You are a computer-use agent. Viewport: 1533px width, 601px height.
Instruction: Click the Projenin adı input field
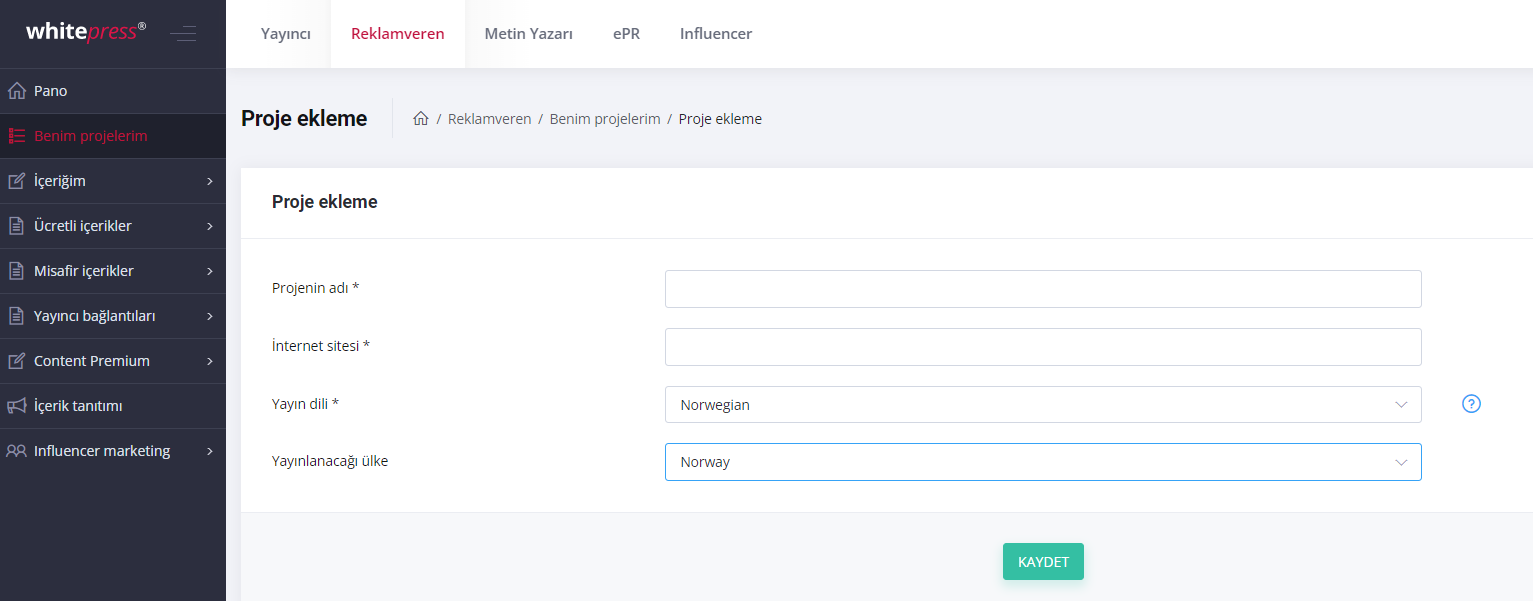coord(1043,289)
